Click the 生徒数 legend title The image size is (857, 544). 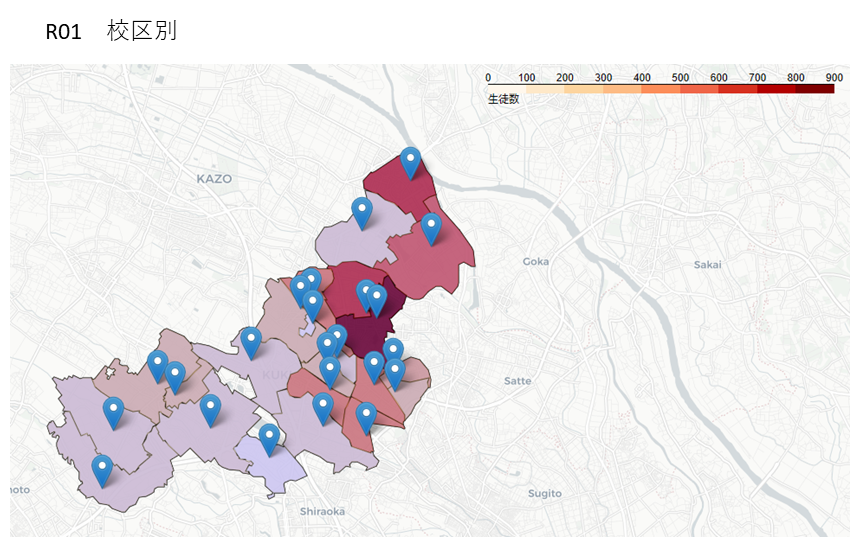[x=503, y=99]
